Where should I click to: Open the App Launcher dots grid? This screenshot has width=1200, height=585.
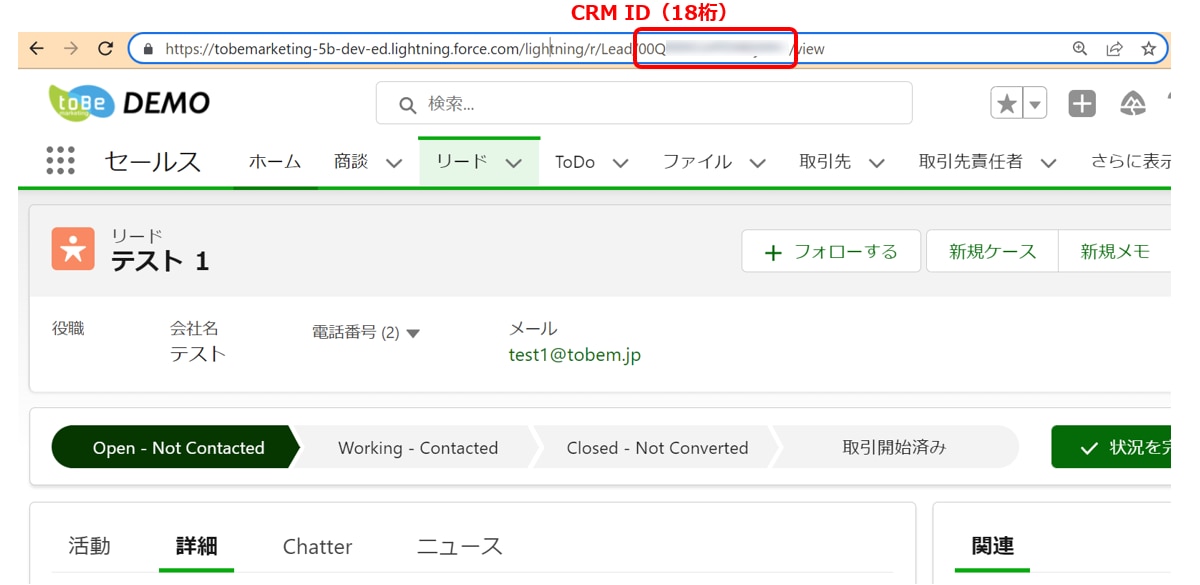(x=61, y=161)
